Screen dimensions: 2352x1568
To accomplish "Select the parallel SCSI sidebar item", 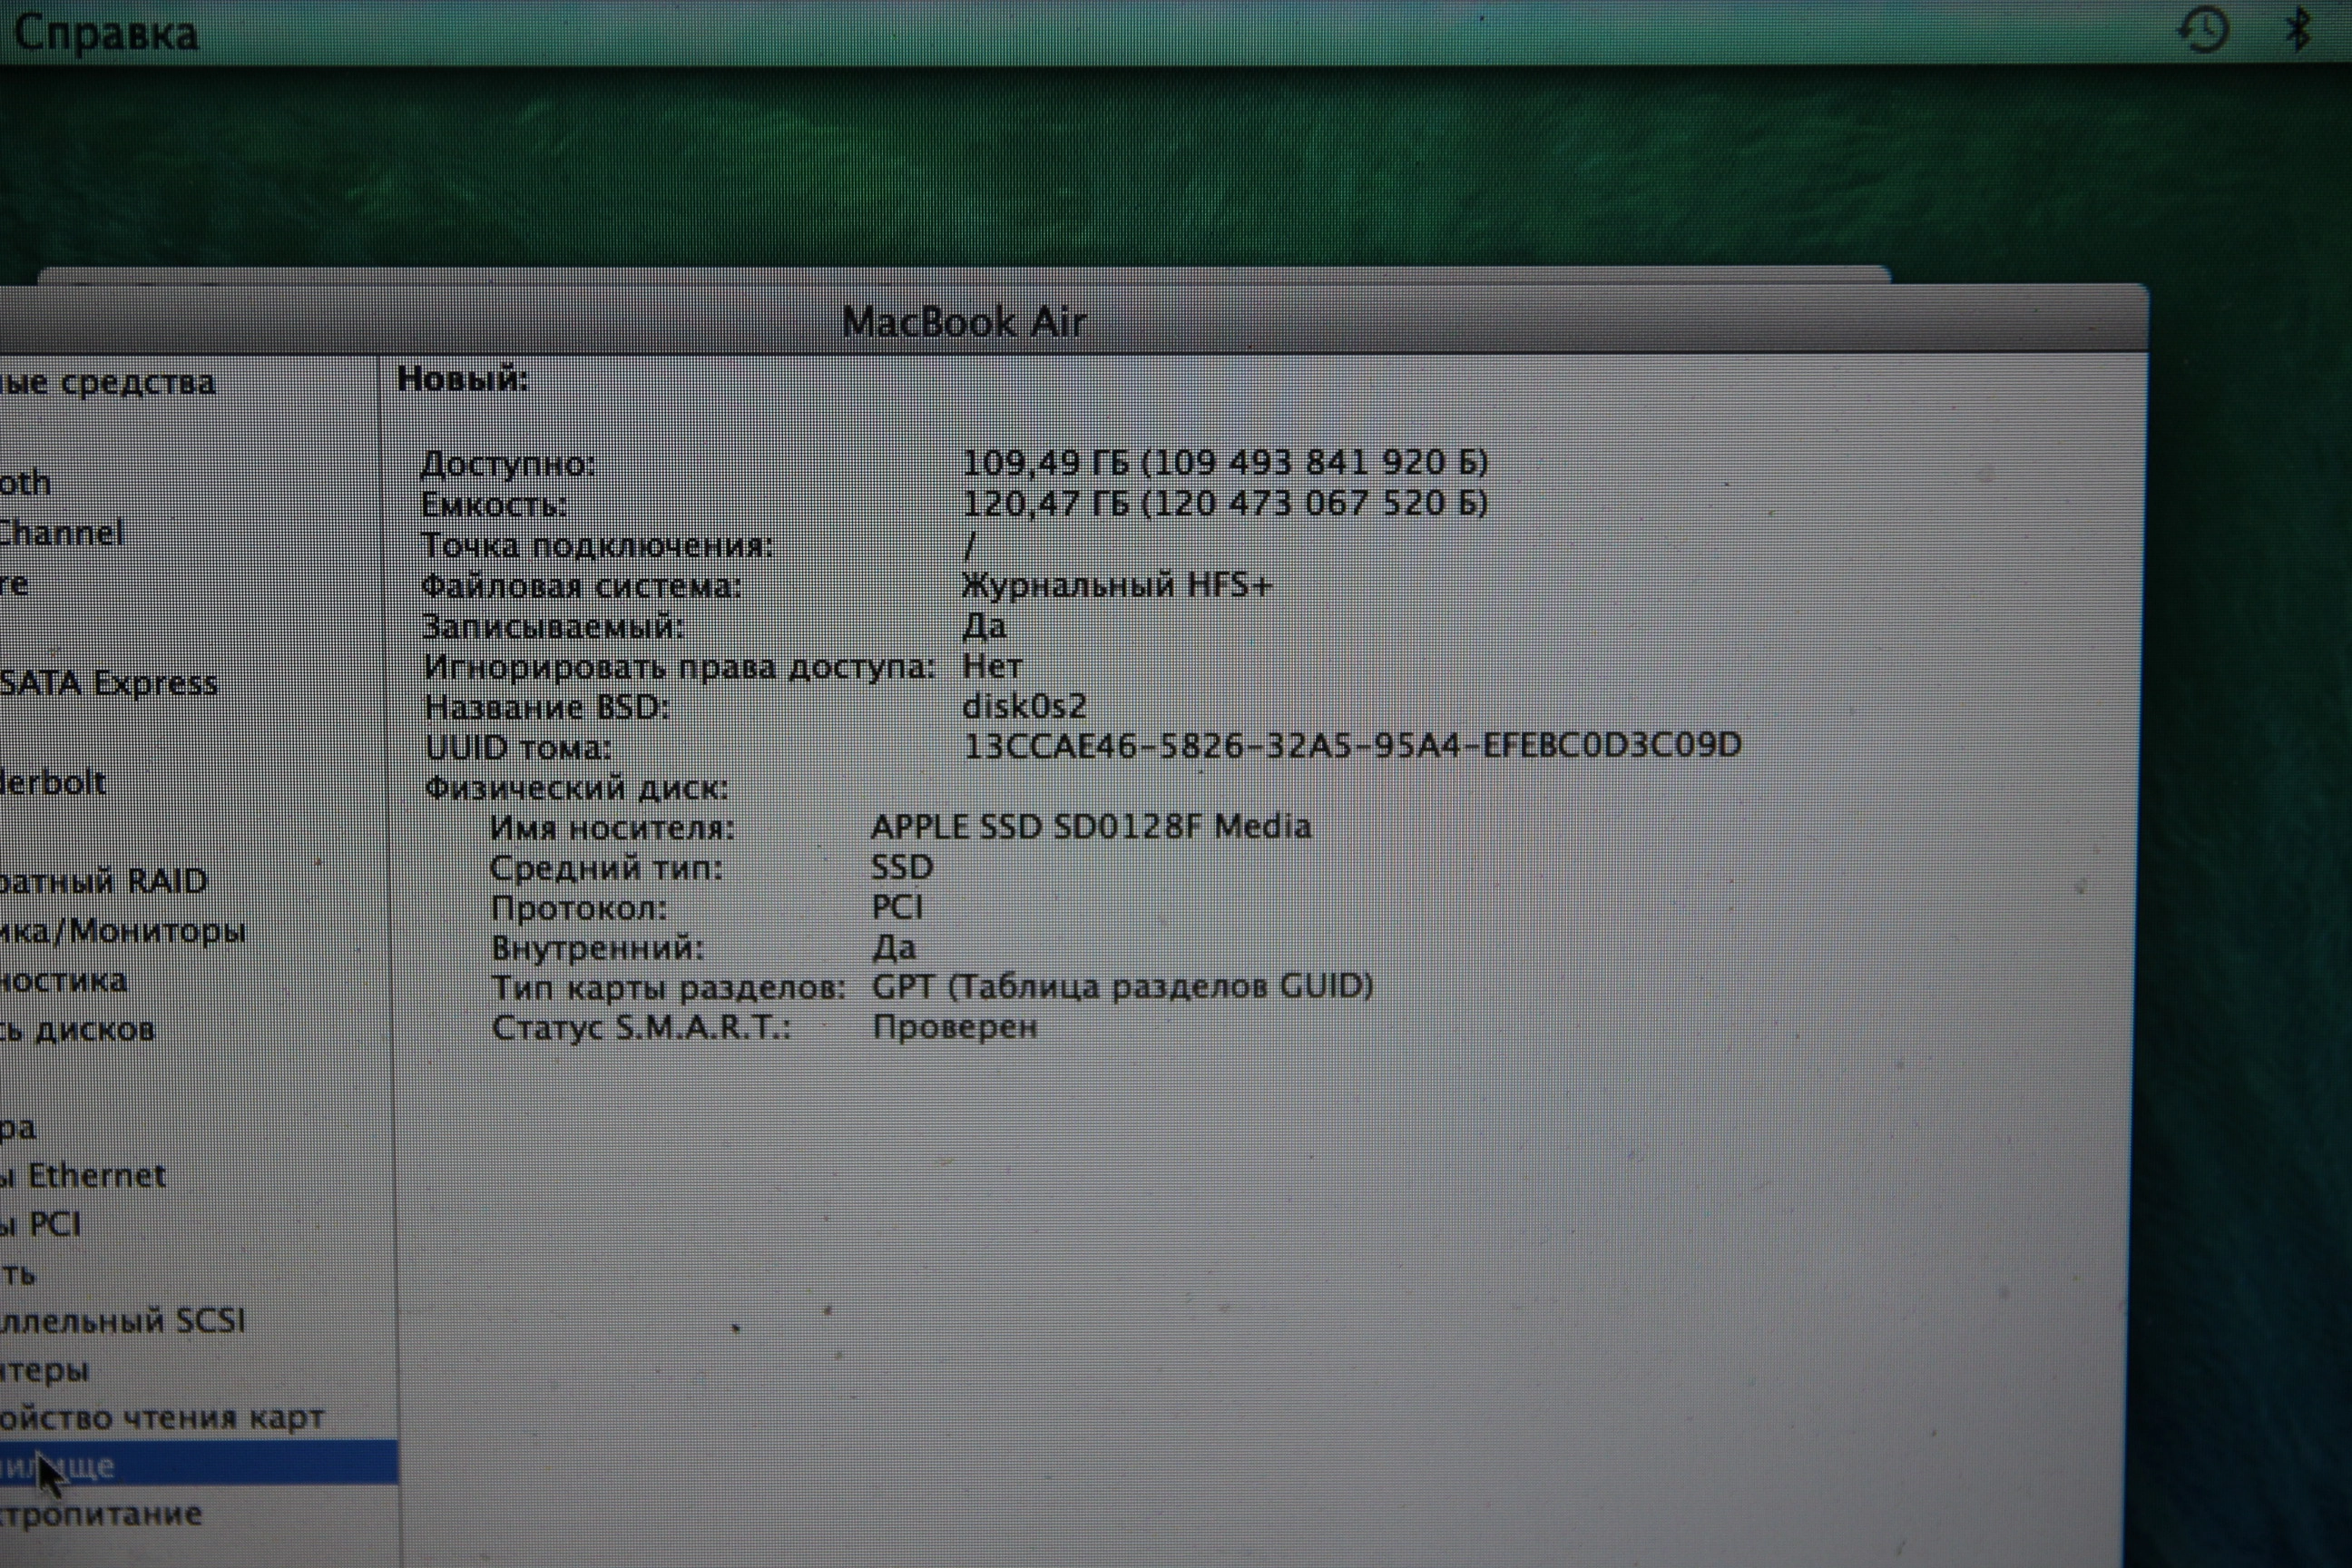I will [122, 1321].
